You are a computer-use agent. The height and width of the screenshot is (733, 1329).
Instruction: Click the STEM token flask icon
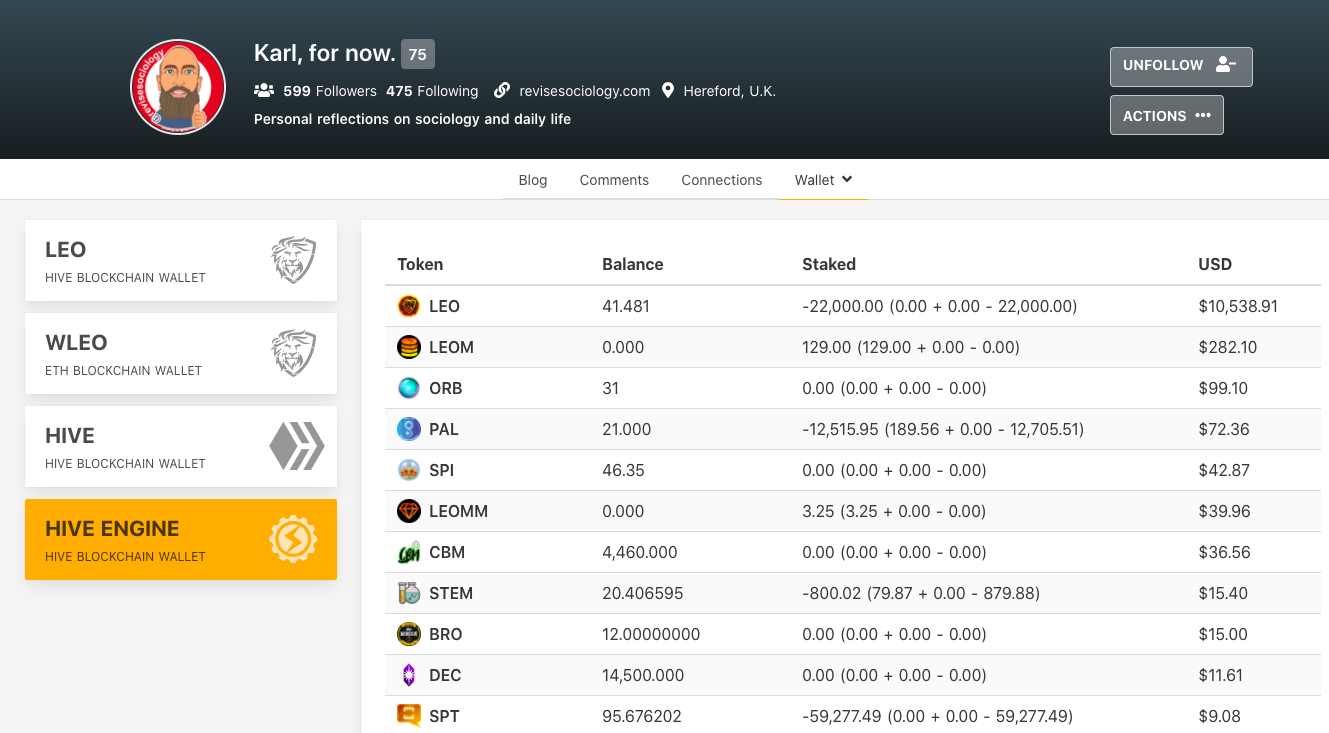click(408, 593)
